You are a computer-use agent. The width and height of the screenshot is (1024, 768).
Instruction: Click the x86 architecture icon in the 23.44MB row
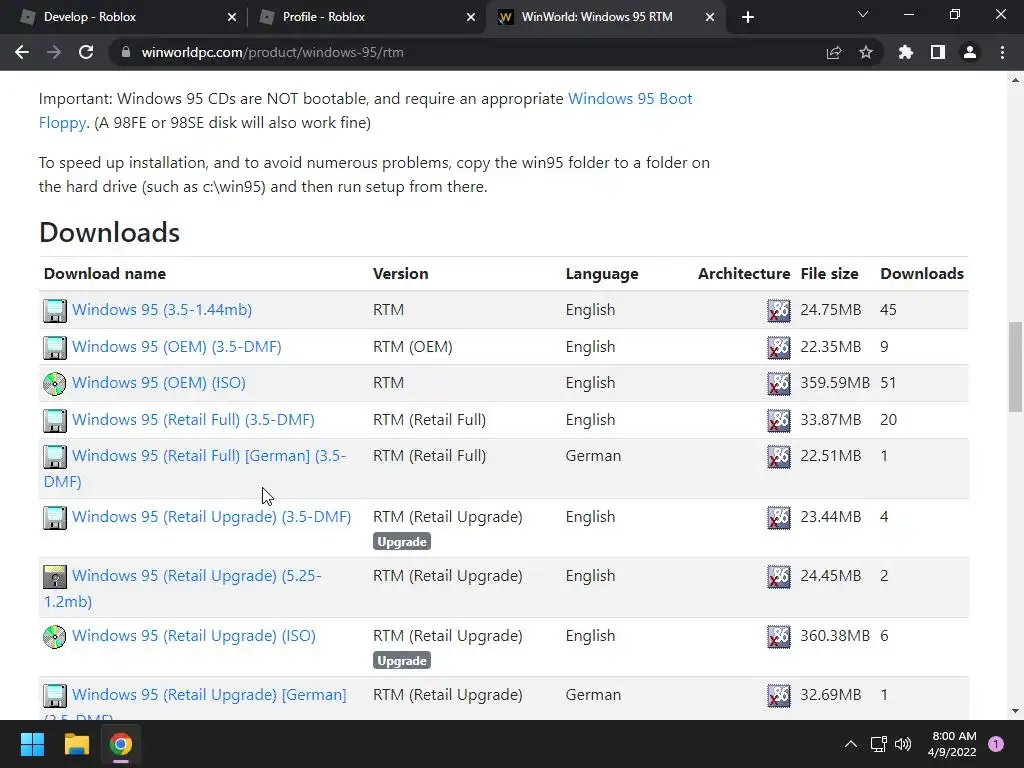point(778,518)
